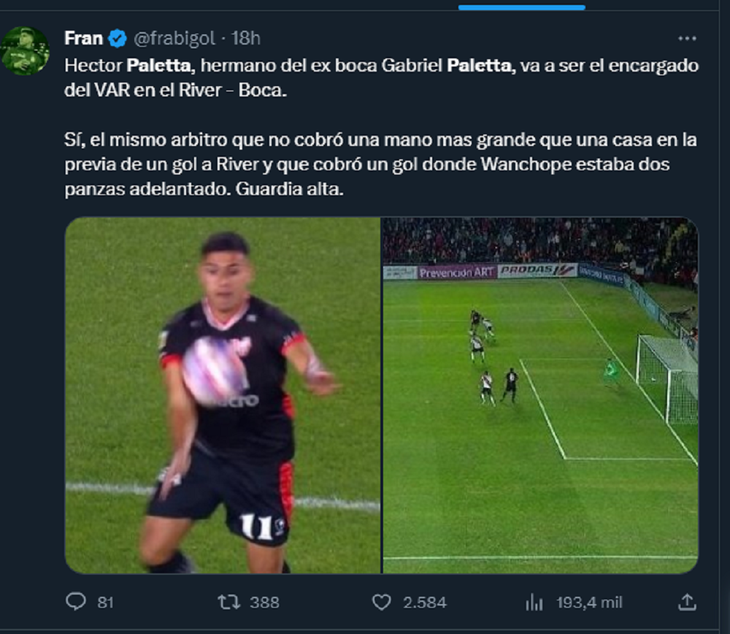
Task: Select the active tab with the blue underline
Action: (521, 7)
